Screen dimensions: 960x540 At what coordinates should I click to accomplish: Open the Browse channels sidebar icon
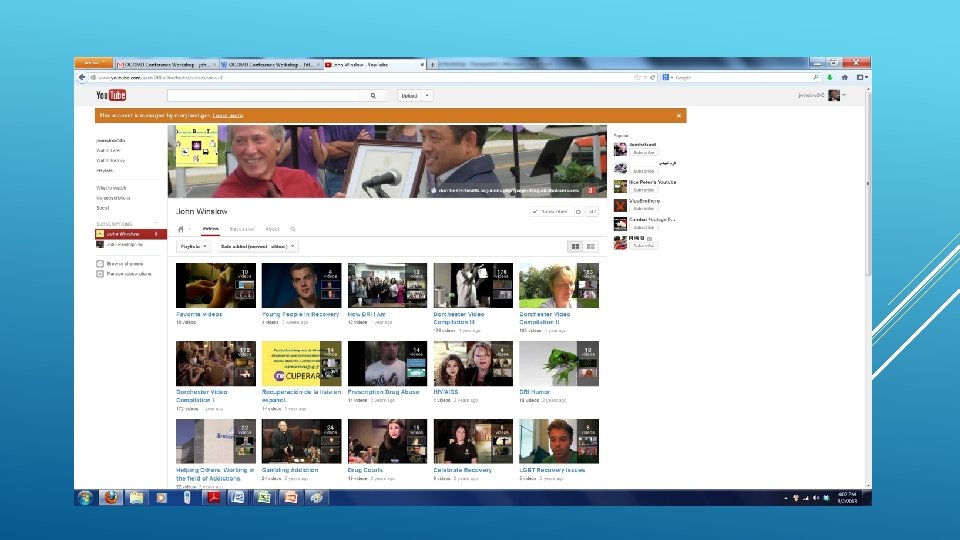click(100, 264)
